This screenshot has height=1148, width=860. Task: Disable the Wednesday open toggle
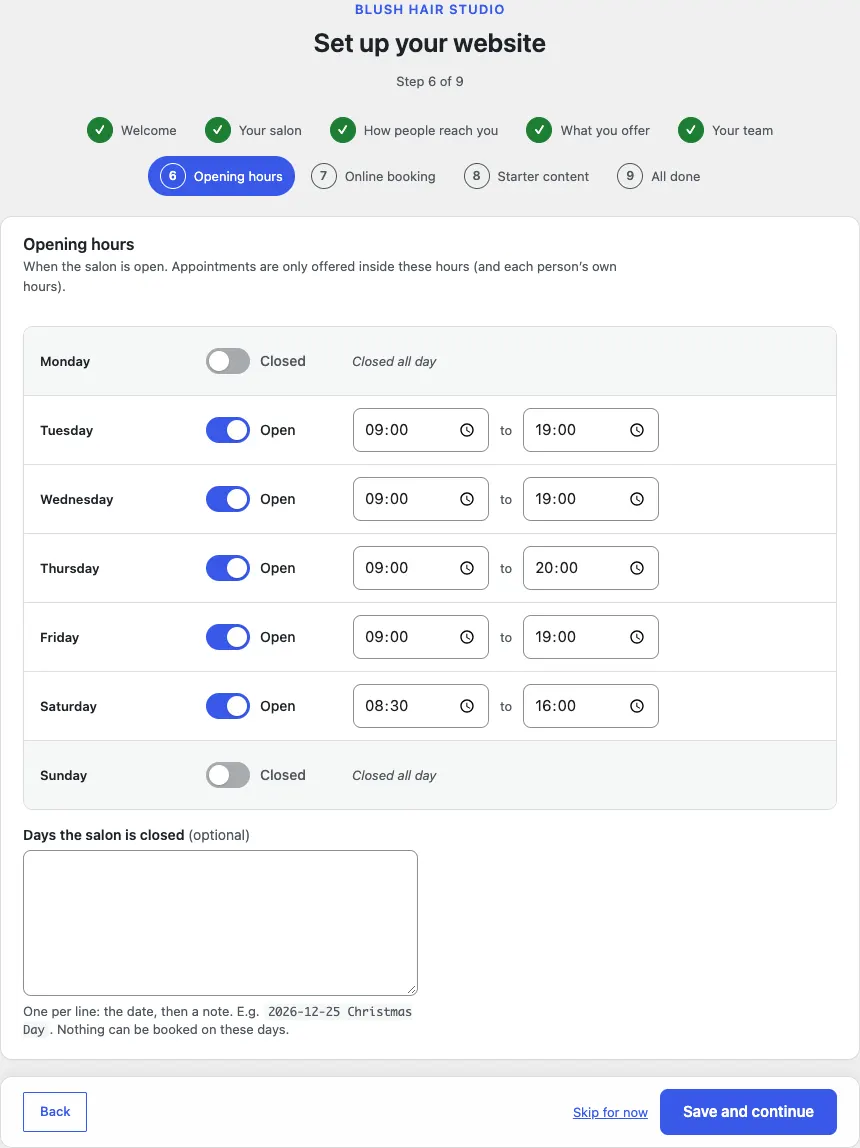[x=228, y=499]
